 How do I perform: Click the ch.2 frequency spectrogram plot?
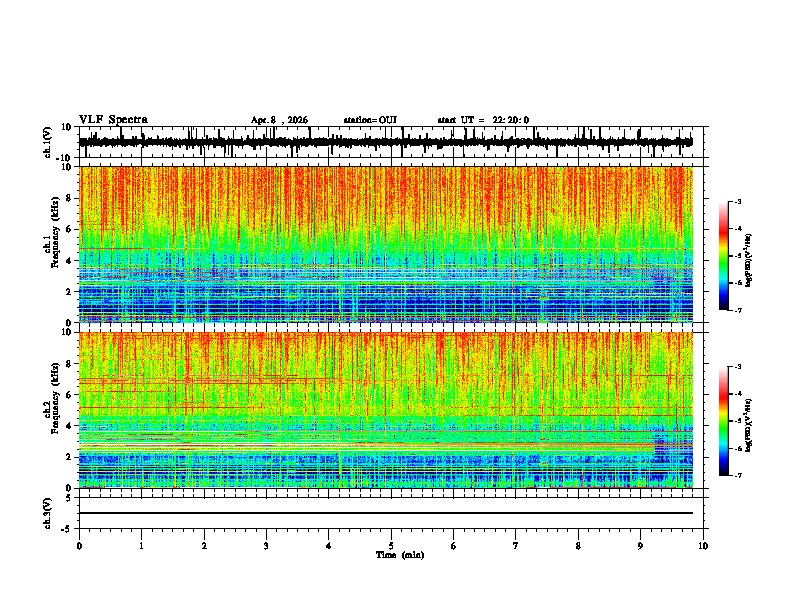(386, 410)
